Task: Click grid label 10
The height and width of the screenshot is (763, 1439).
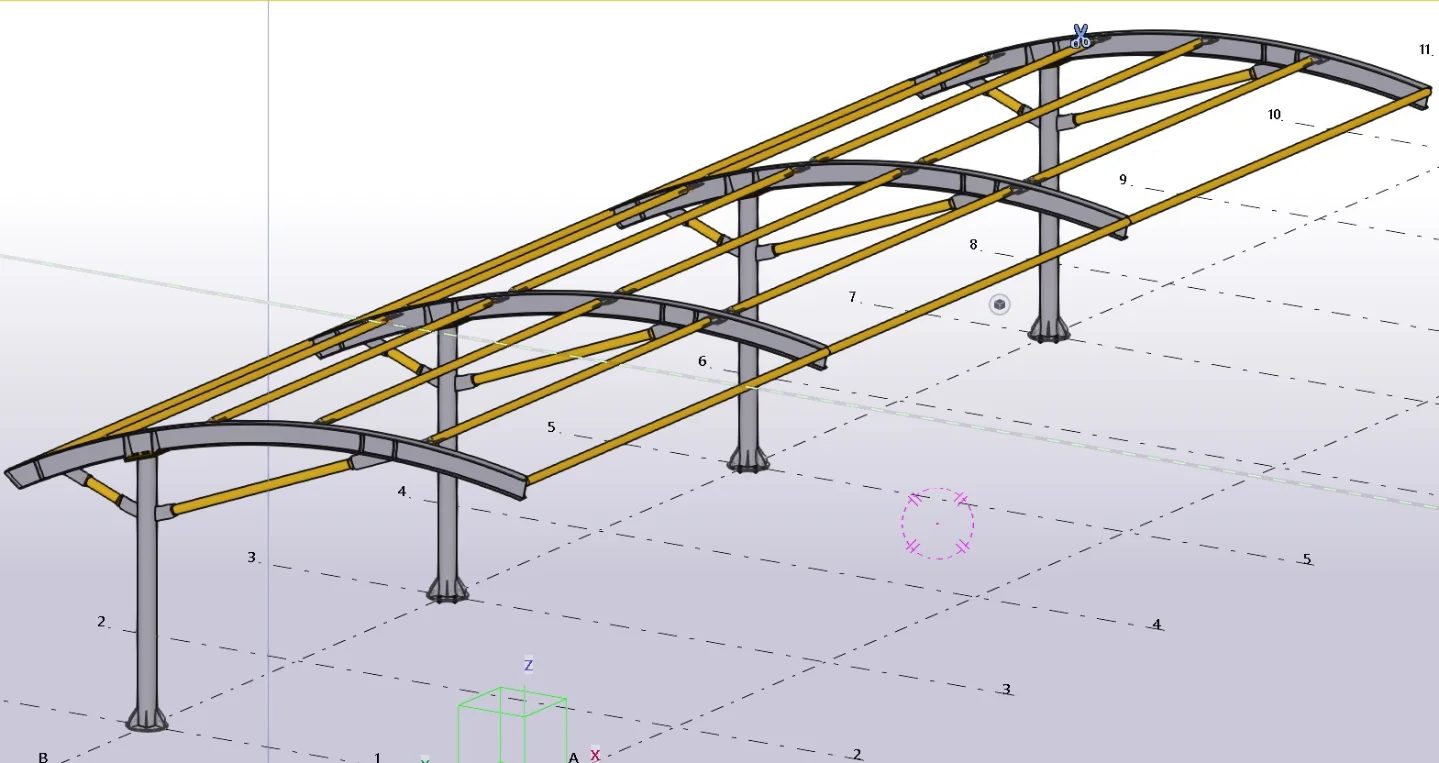Action: pos(1275,115)
